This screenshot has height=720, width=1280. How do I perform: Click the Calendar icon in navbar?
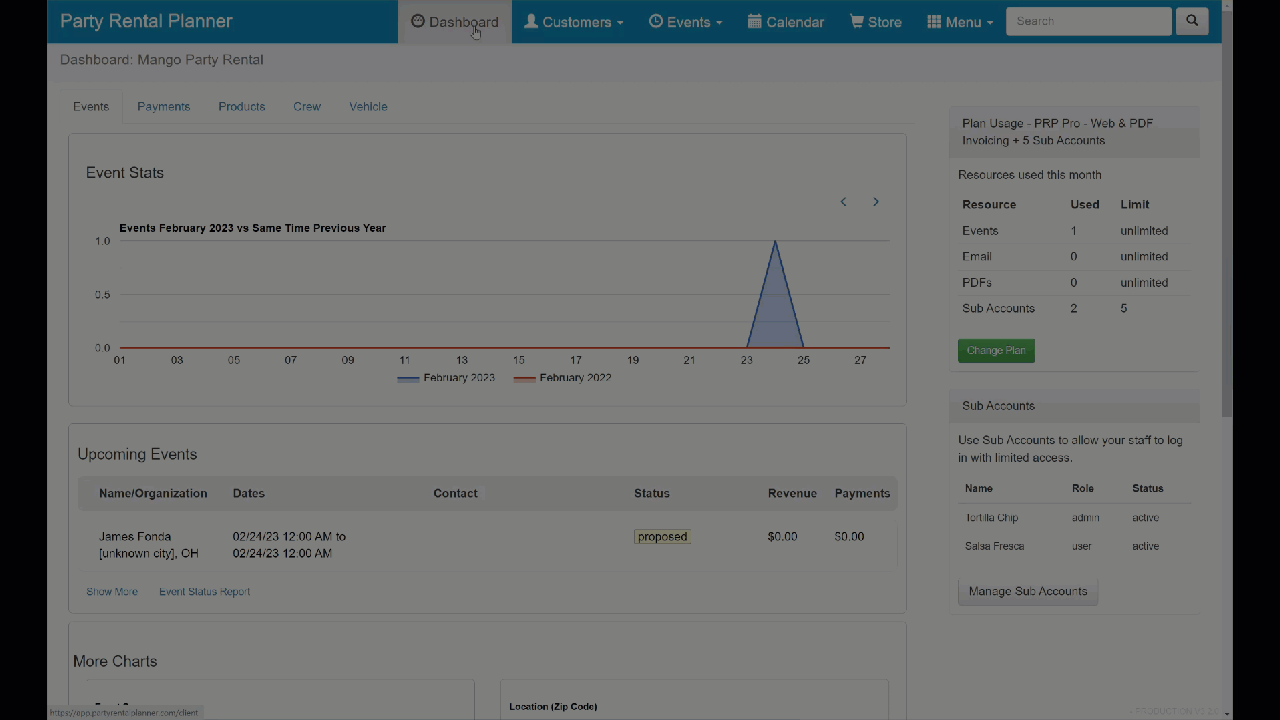tap(755, 21)
